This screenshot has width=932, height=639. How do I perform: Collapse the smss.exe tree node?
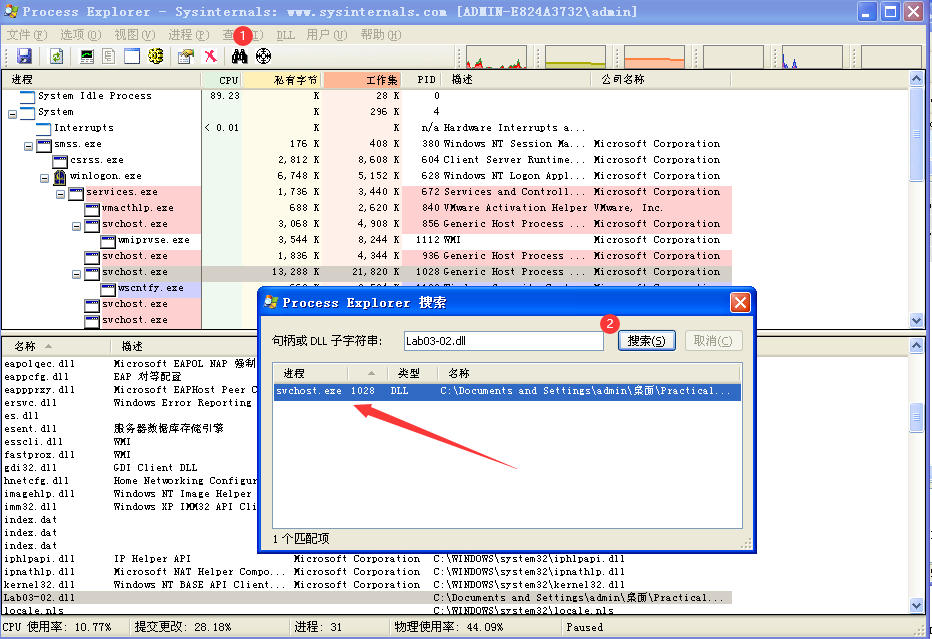(28, 146)
